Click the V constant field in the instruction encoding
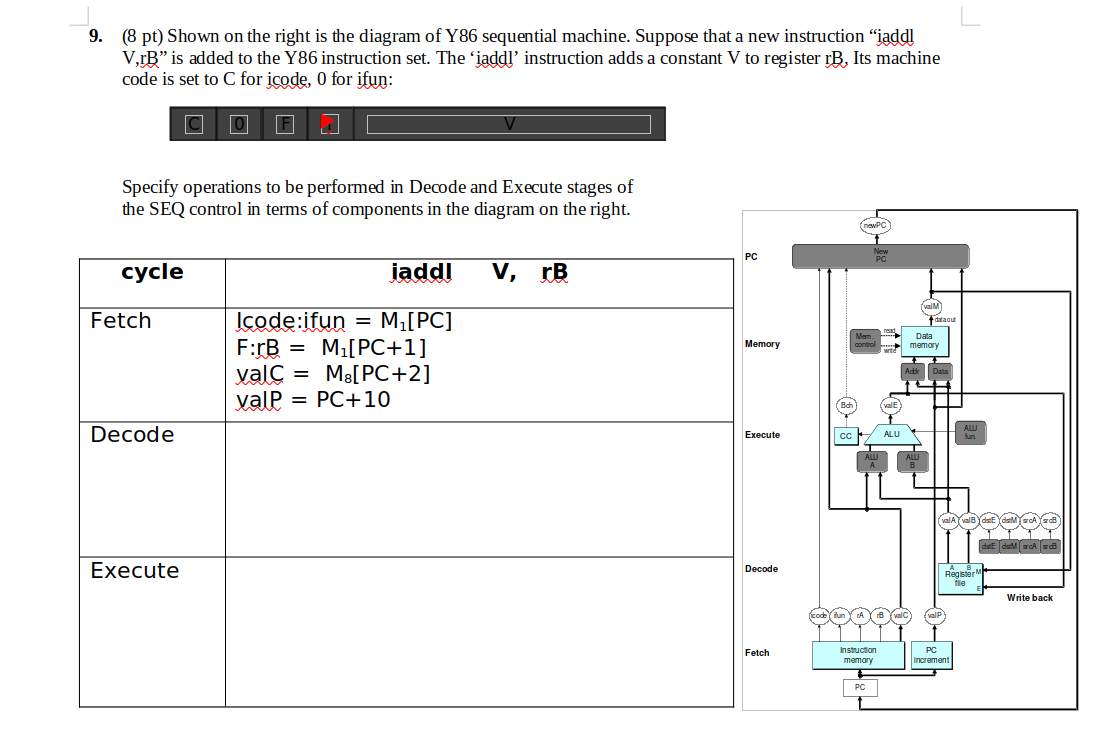 tap(508, 123)
